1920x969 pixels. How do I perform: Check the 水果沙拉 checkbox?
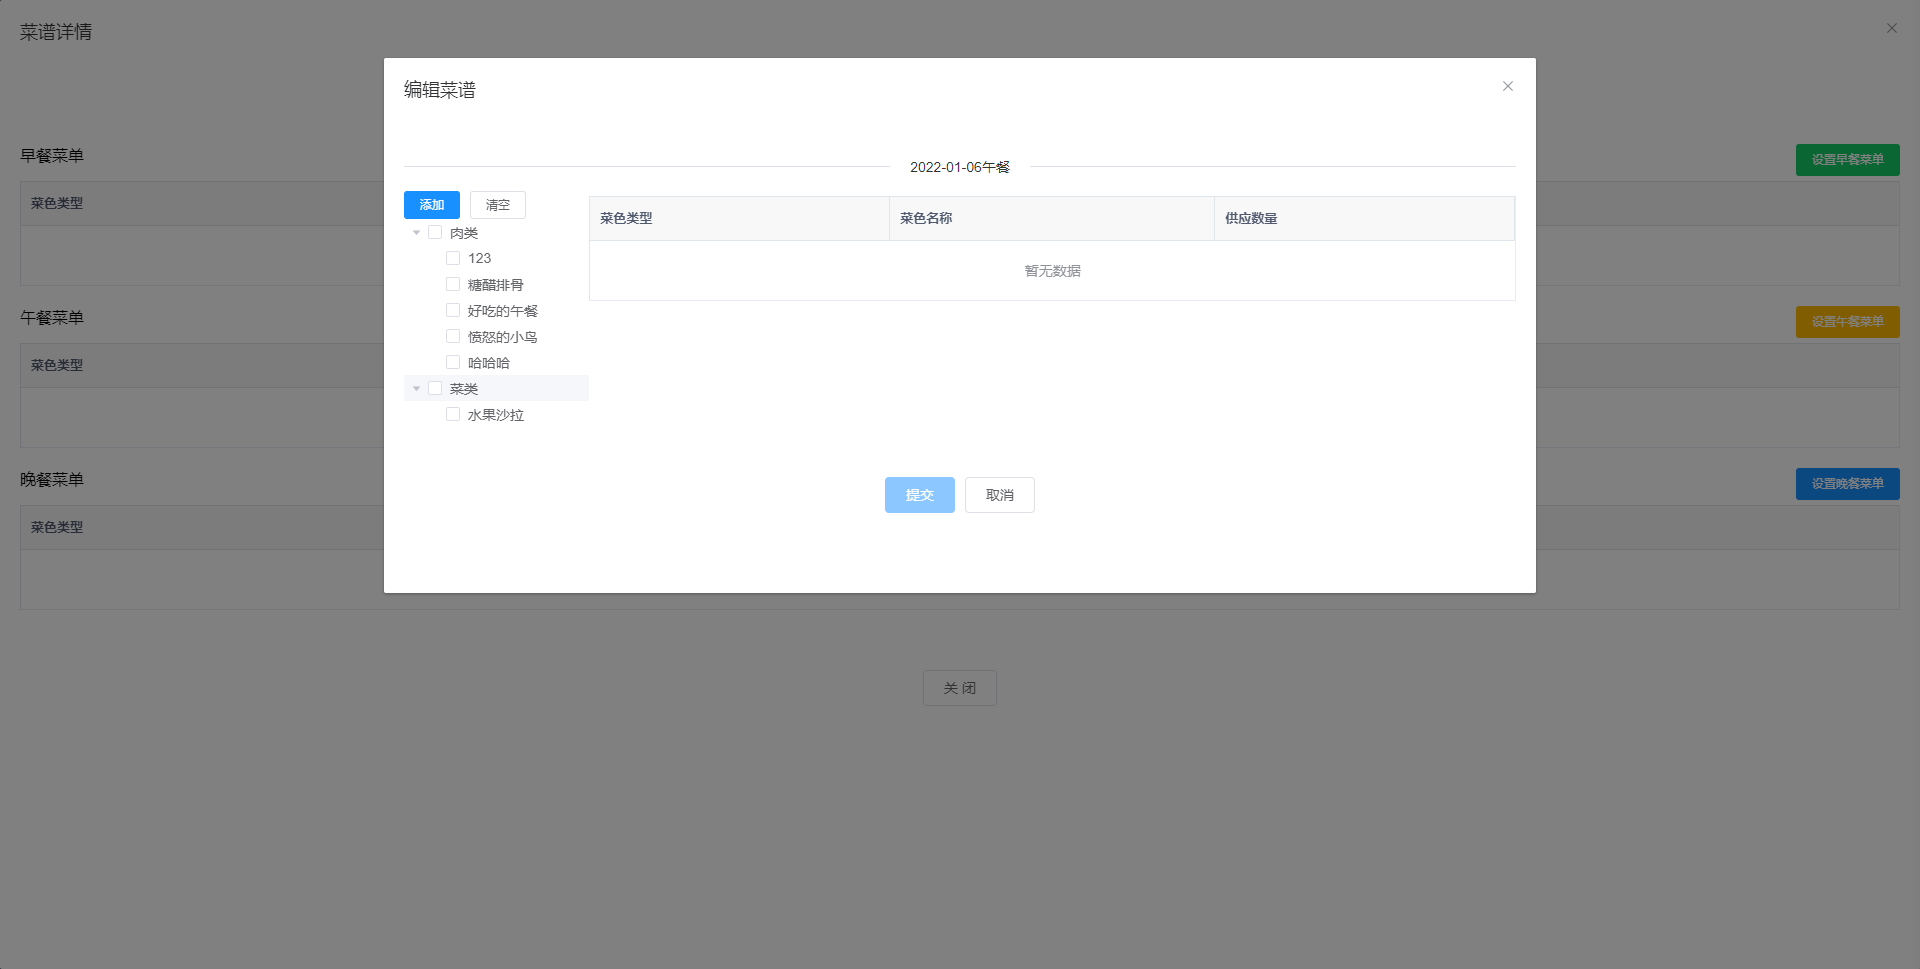(453, 414)
